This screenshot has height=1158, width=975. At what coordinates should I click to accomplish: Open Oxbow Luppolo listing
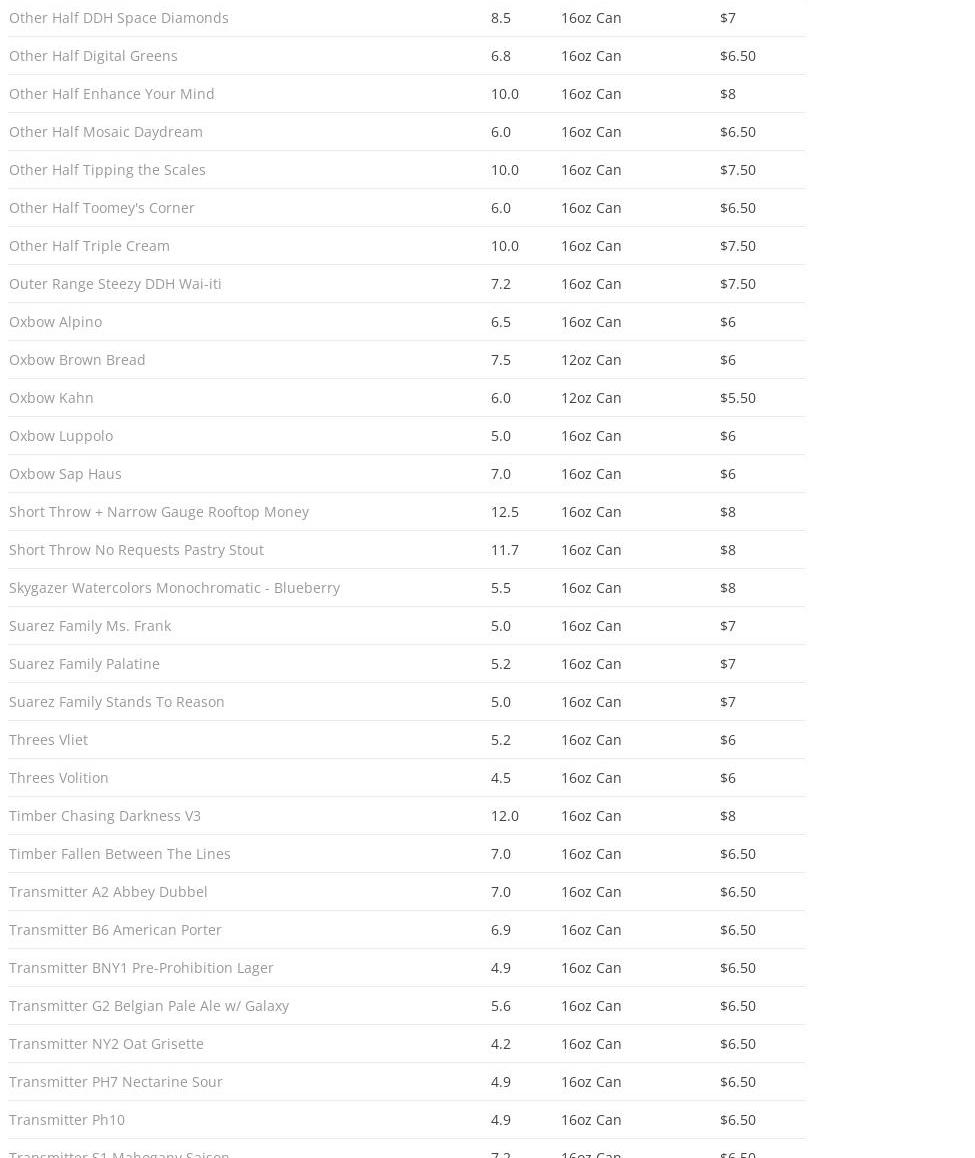pos(61,436)
